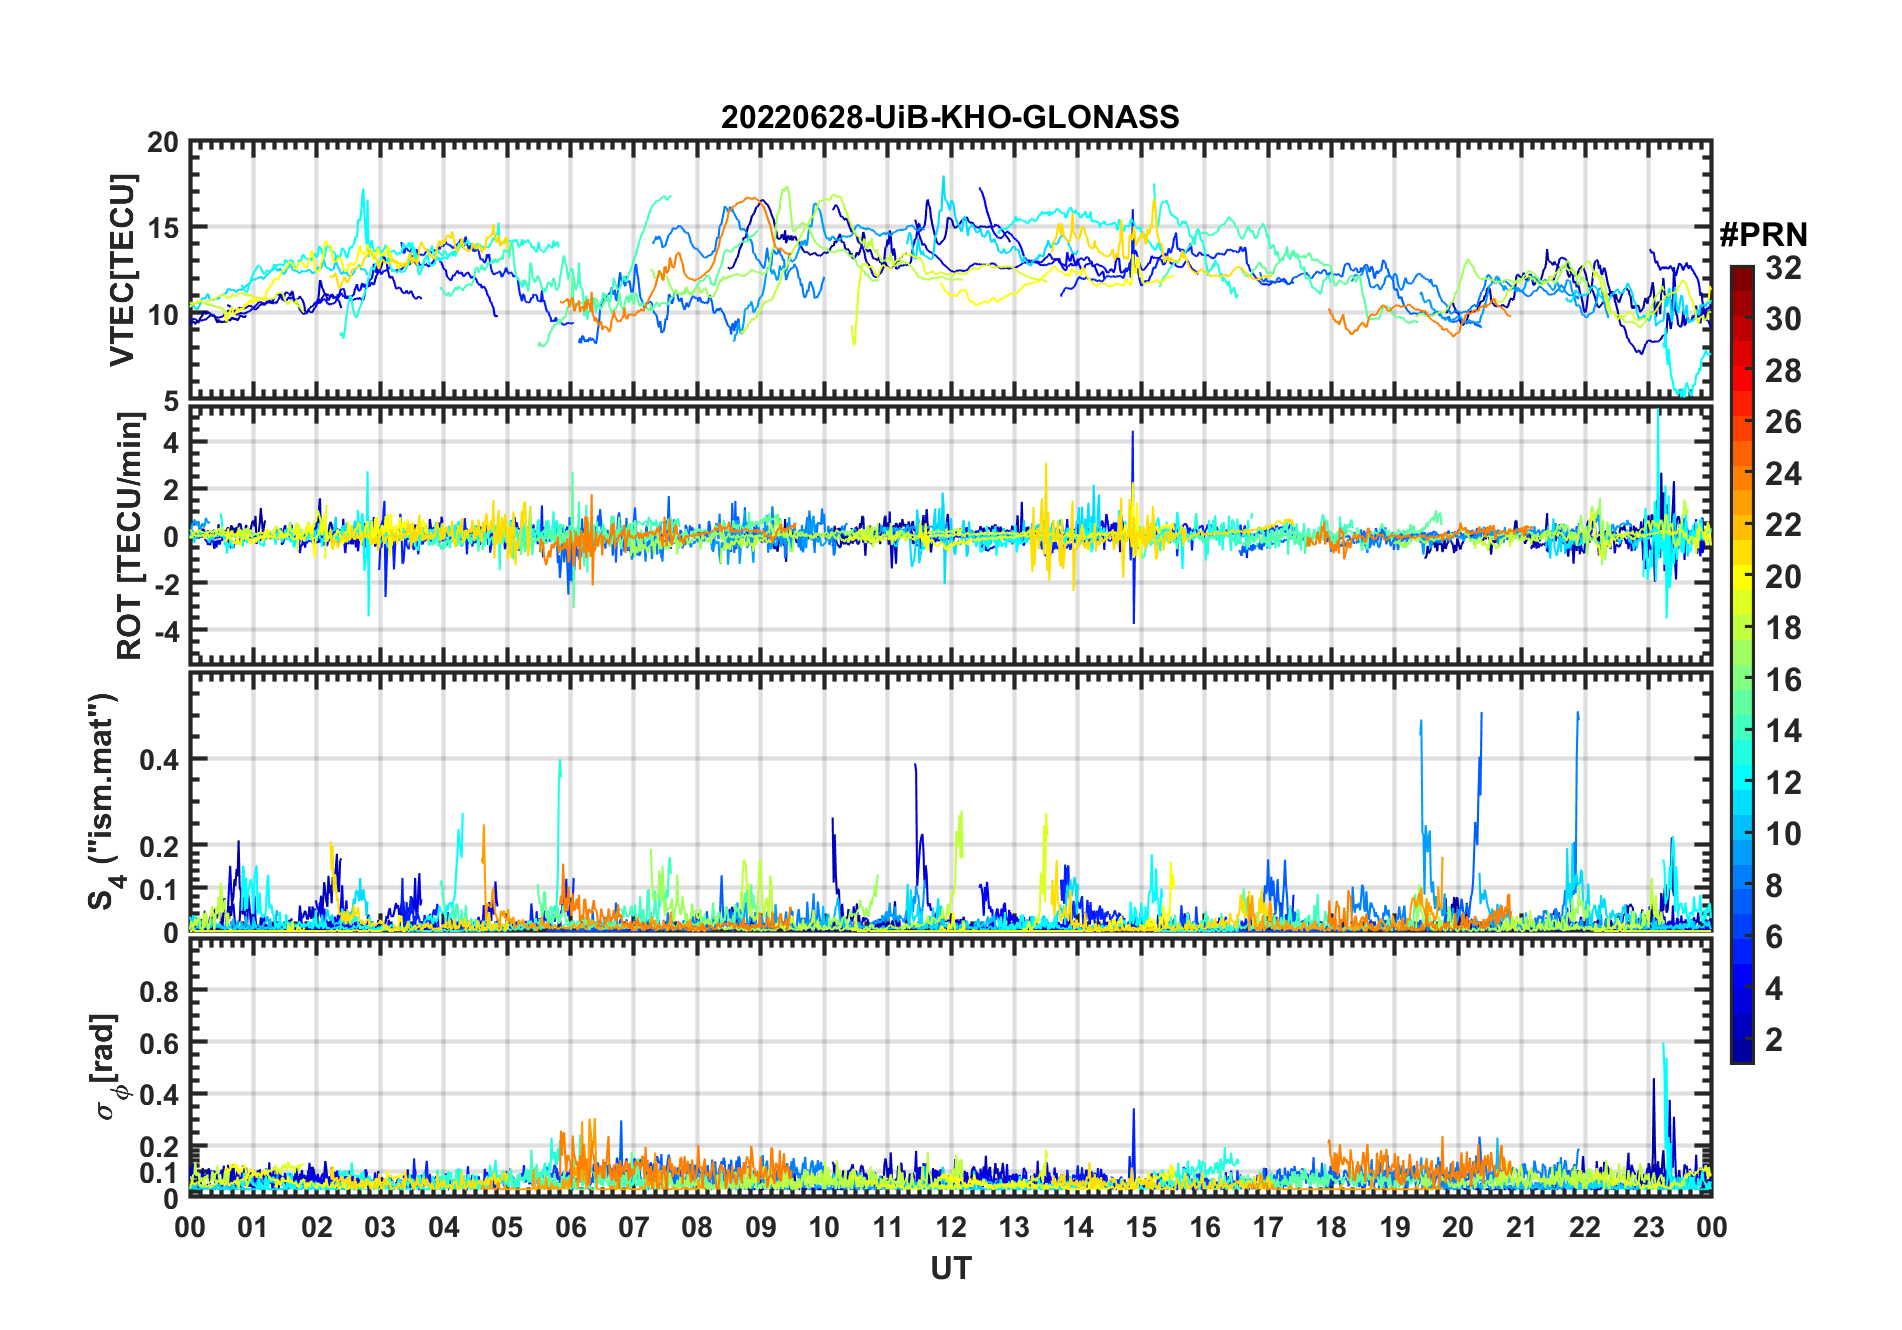Click VTEC axis tick value 15

(x=164, y=228)
